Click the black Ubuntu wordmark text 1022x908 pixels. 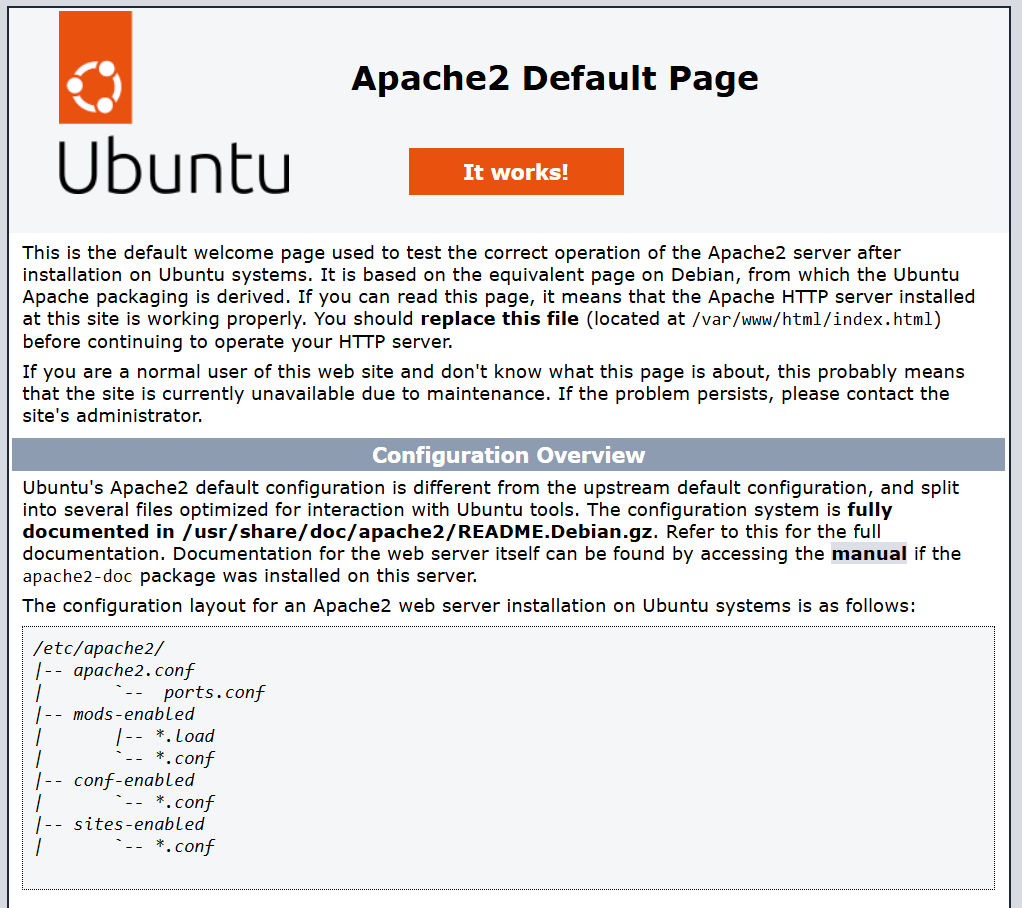(173, 166)
